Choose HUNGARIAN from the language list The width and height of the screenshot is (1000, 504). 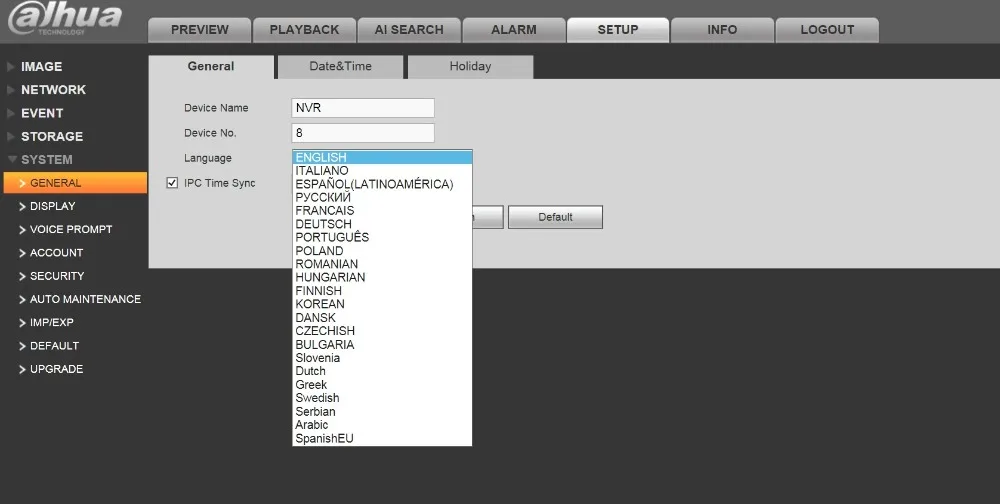coord(382,278)
